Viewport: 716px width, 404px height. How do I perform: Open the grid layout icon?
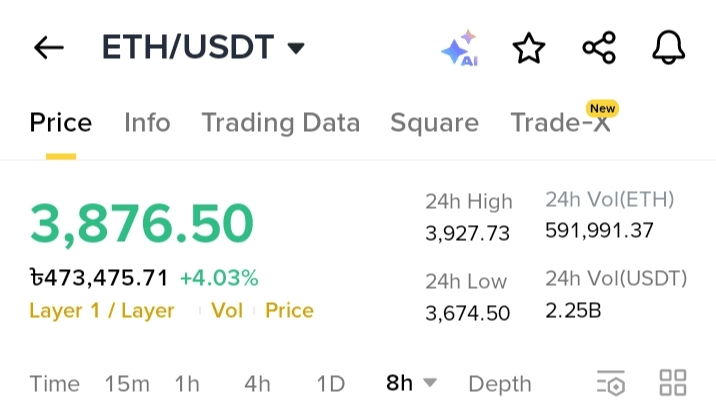[673, 383]
